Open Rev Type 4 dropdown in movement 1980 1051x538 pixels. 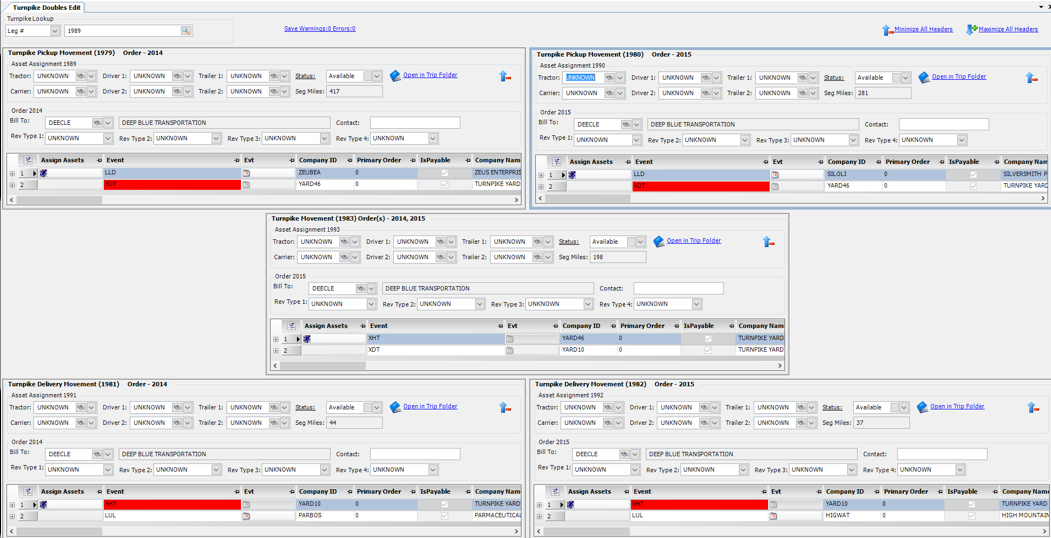[961, 141]
